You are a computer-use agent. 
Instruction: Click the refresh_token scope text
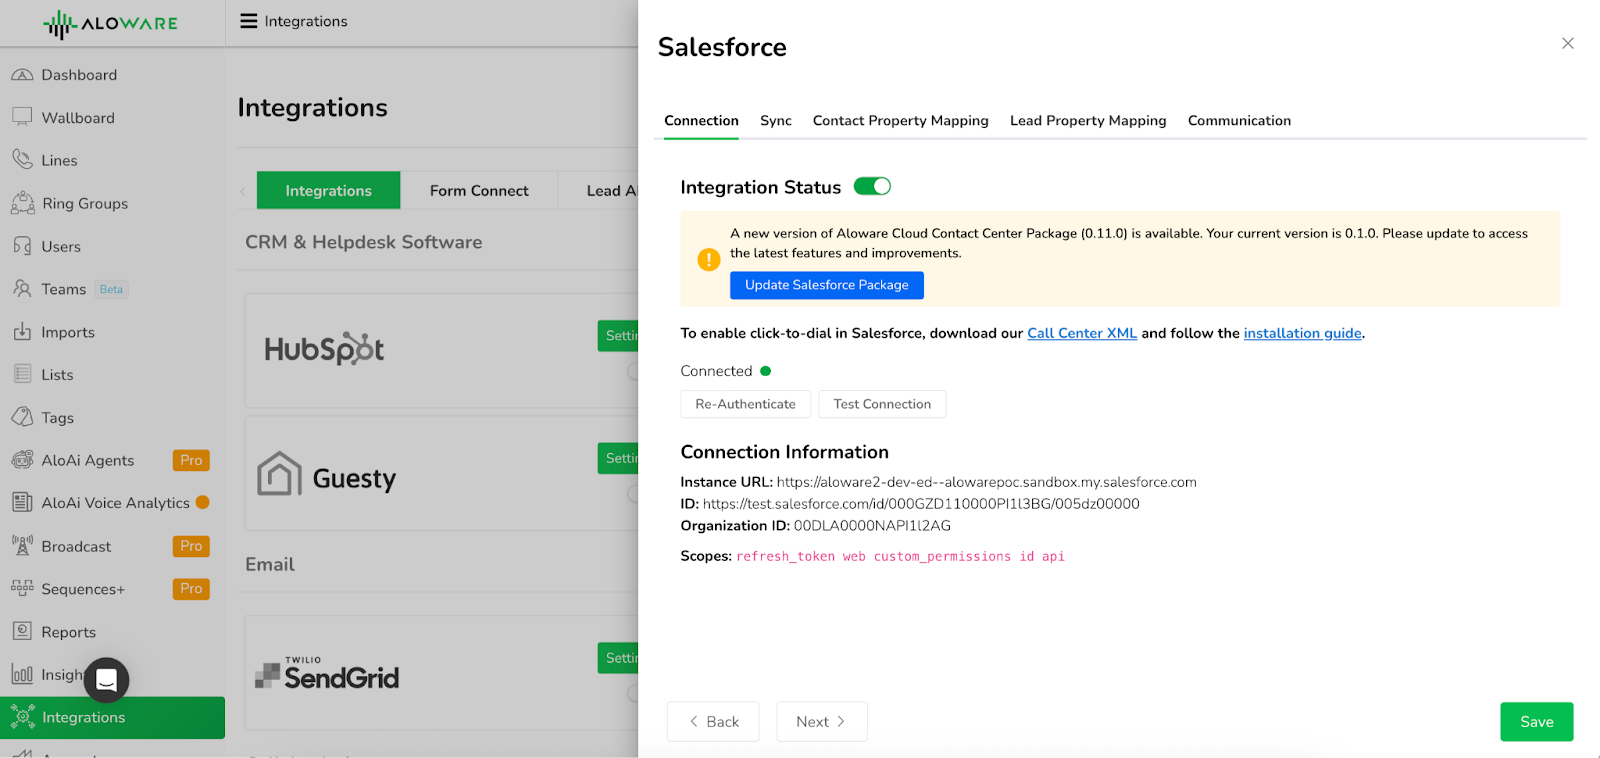(786, 557)
